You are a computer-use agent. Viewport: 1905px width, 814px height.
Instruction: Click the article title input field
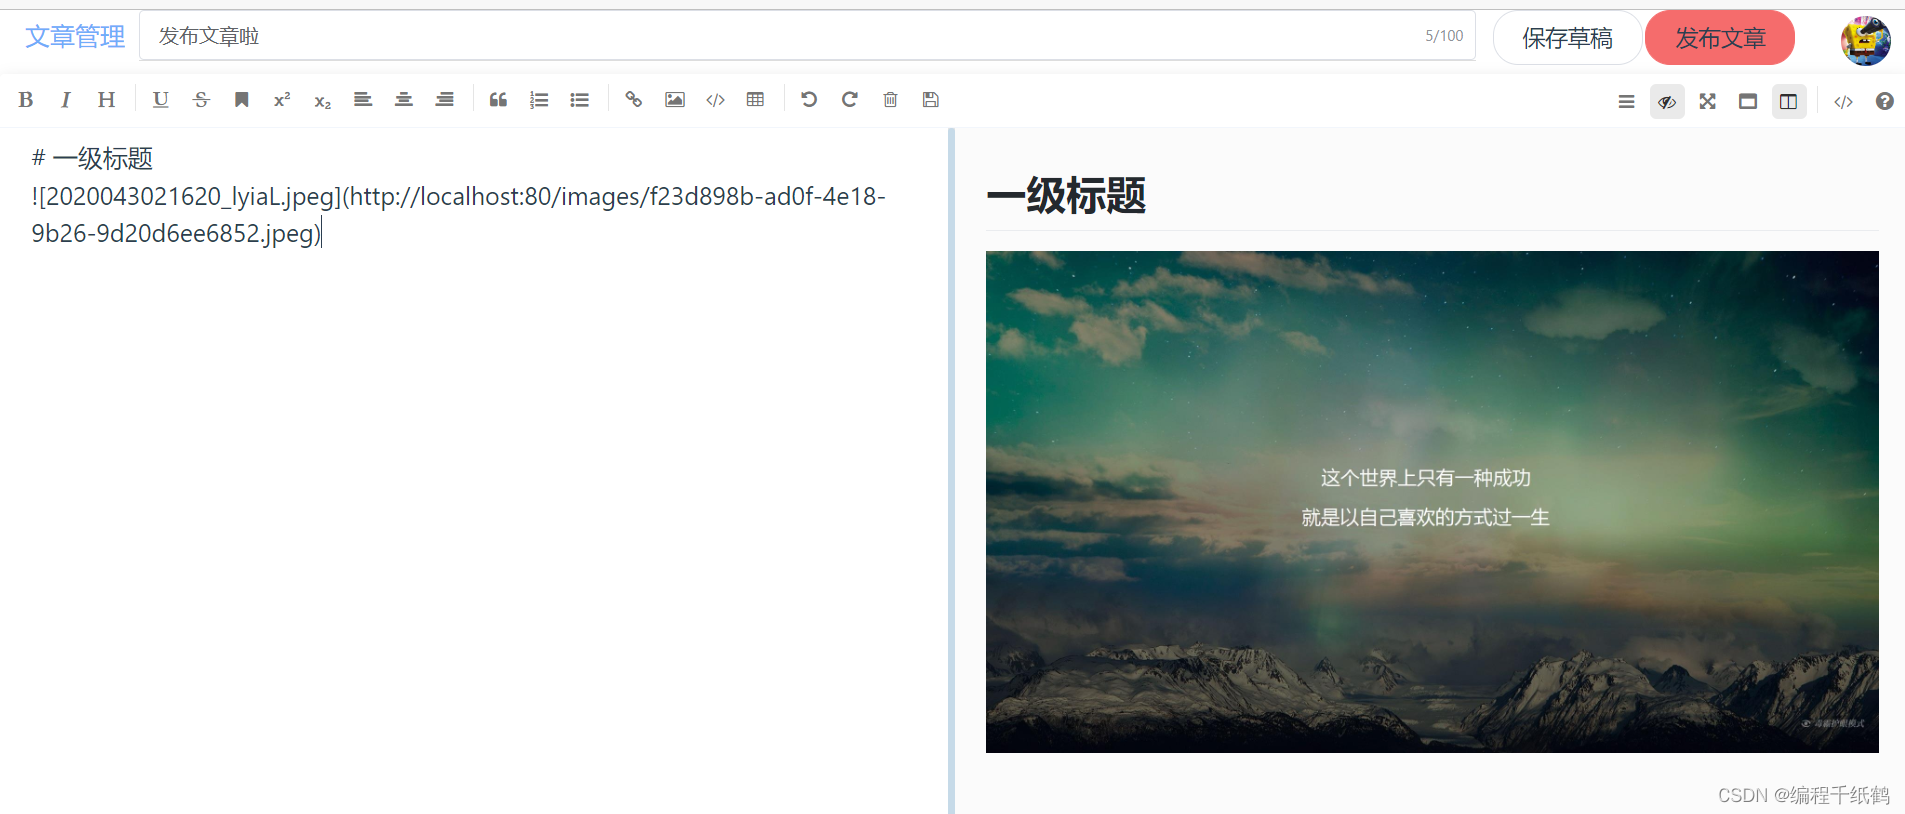coord(807,36)
